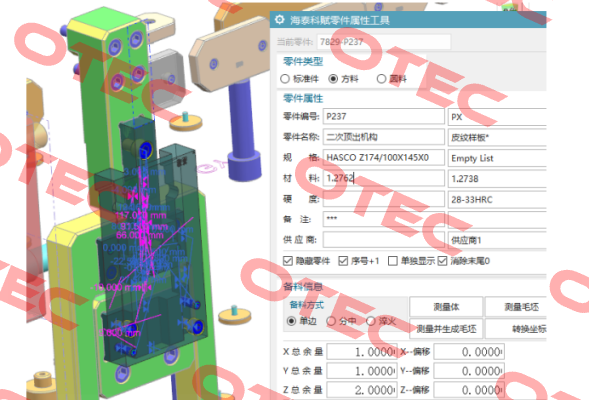589x400 pixels.
Task: Open the 1.2738 material dropdown
Action: point(497,178)
